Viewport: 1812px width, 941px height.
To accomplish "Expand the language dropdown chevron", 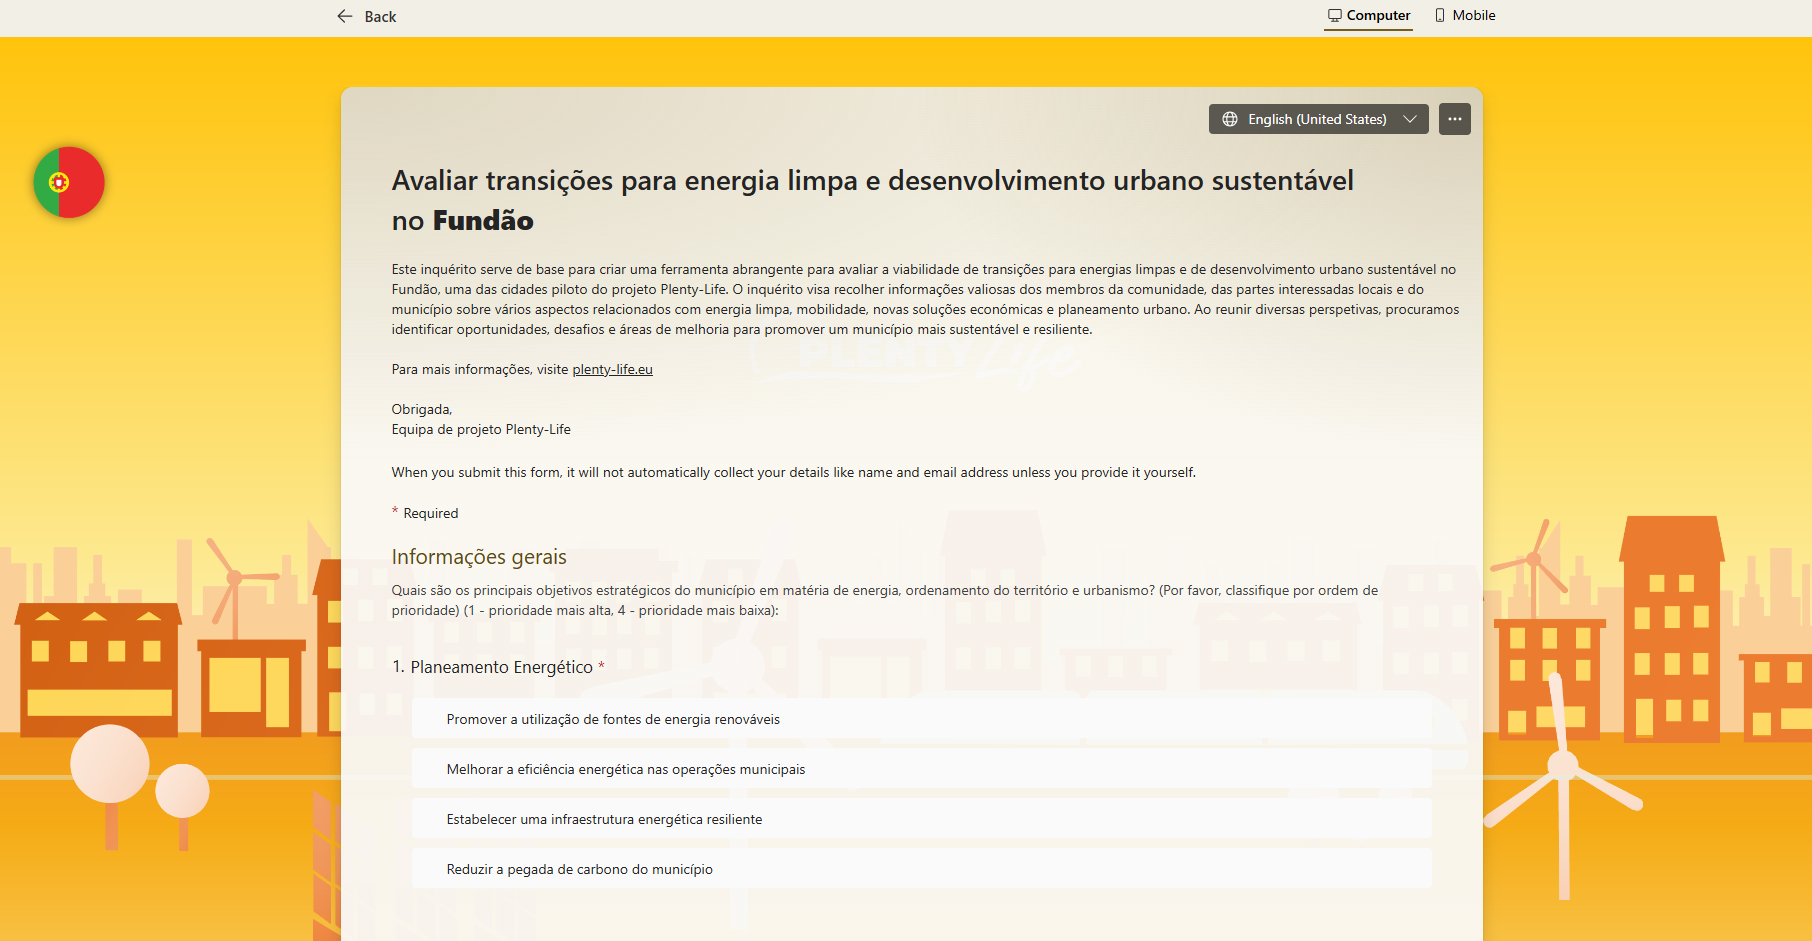I will coord(1410,119).
